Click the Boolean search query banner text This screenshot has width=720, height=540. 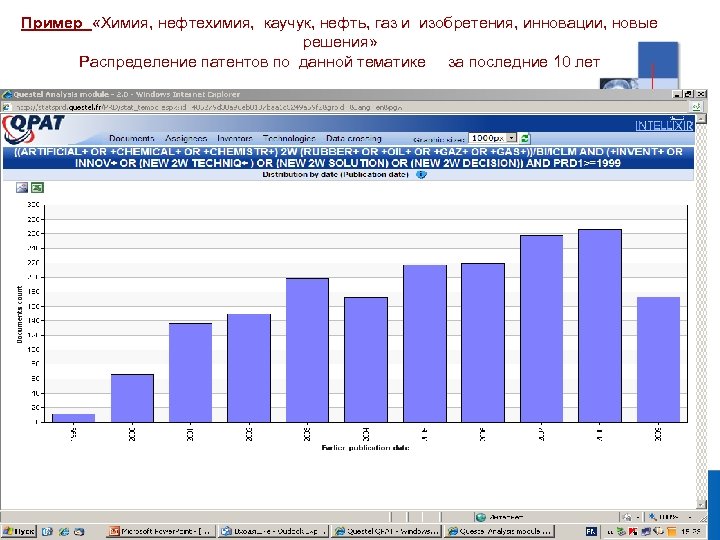coord(348,158)
